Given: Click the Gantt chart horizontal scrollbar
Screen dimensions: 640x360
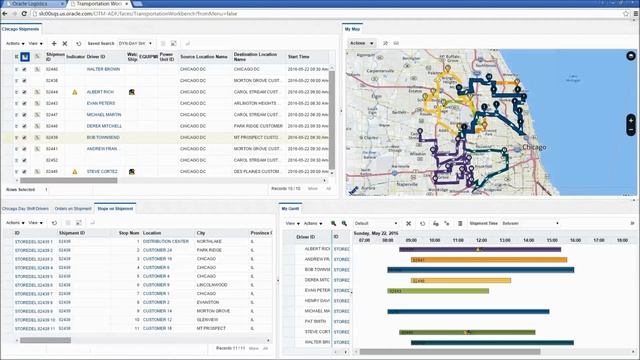Looking at the screenshot, I should pyautogui.click(x=449, y=351).
